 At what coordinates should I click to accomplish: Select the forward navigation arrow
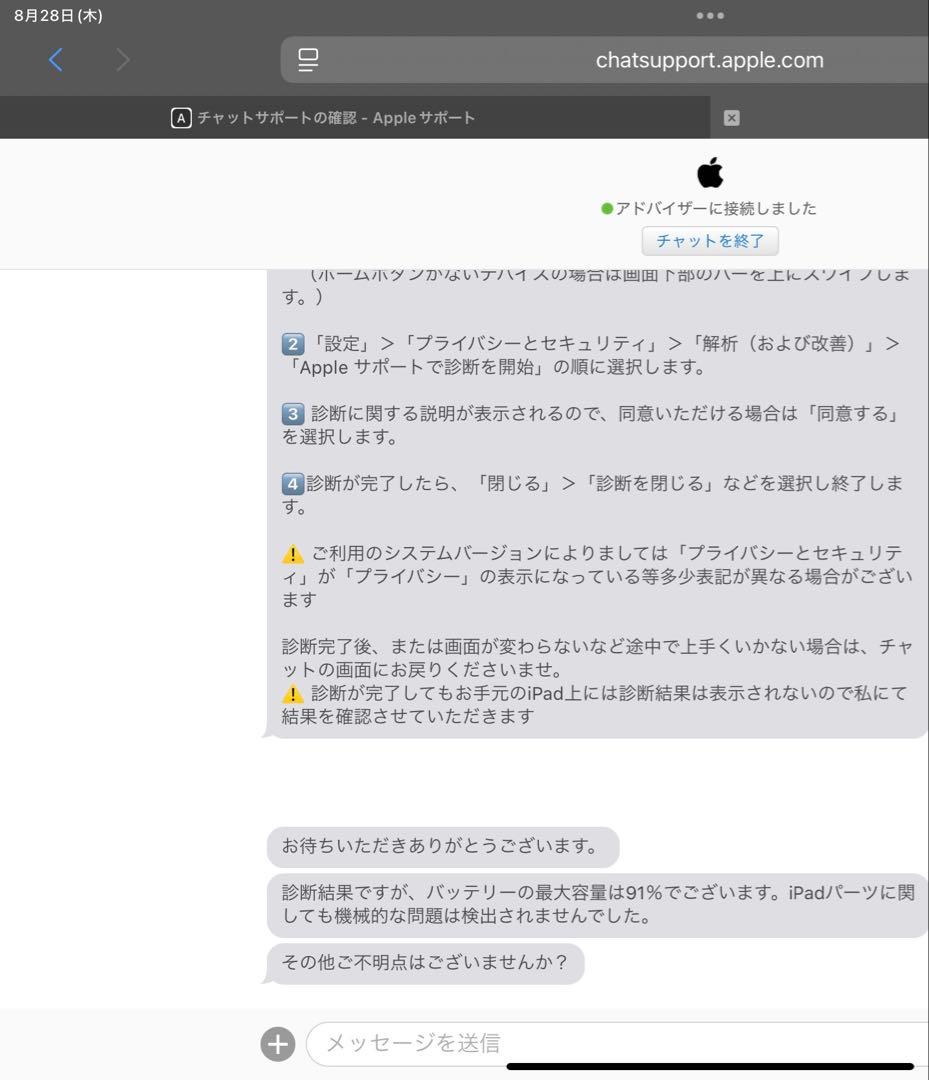click(122, 60)
